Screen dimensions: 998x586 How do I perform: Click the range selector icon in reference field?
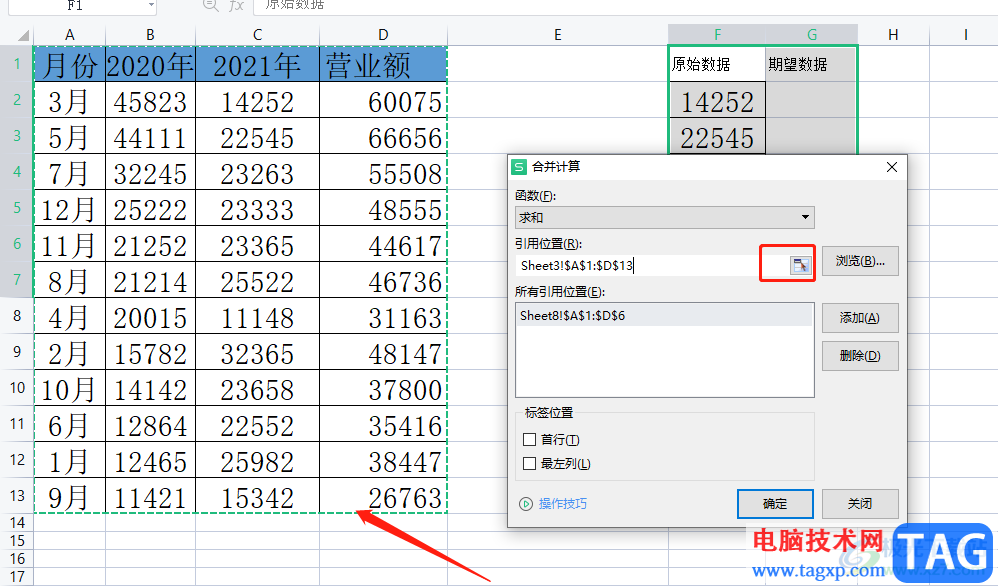(801, 265)
